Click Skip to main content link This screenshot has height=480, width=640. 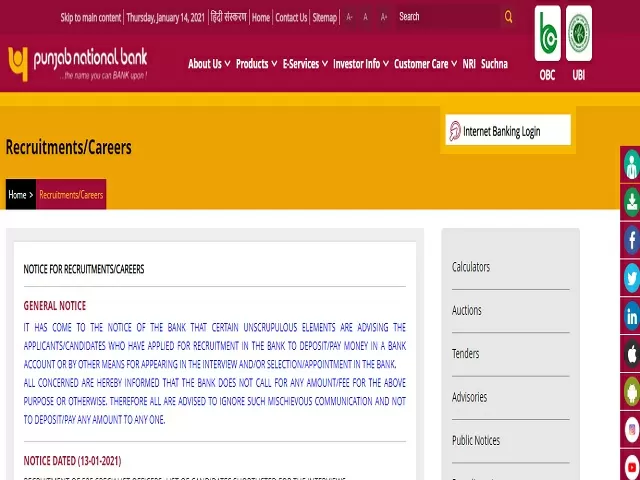91,18
